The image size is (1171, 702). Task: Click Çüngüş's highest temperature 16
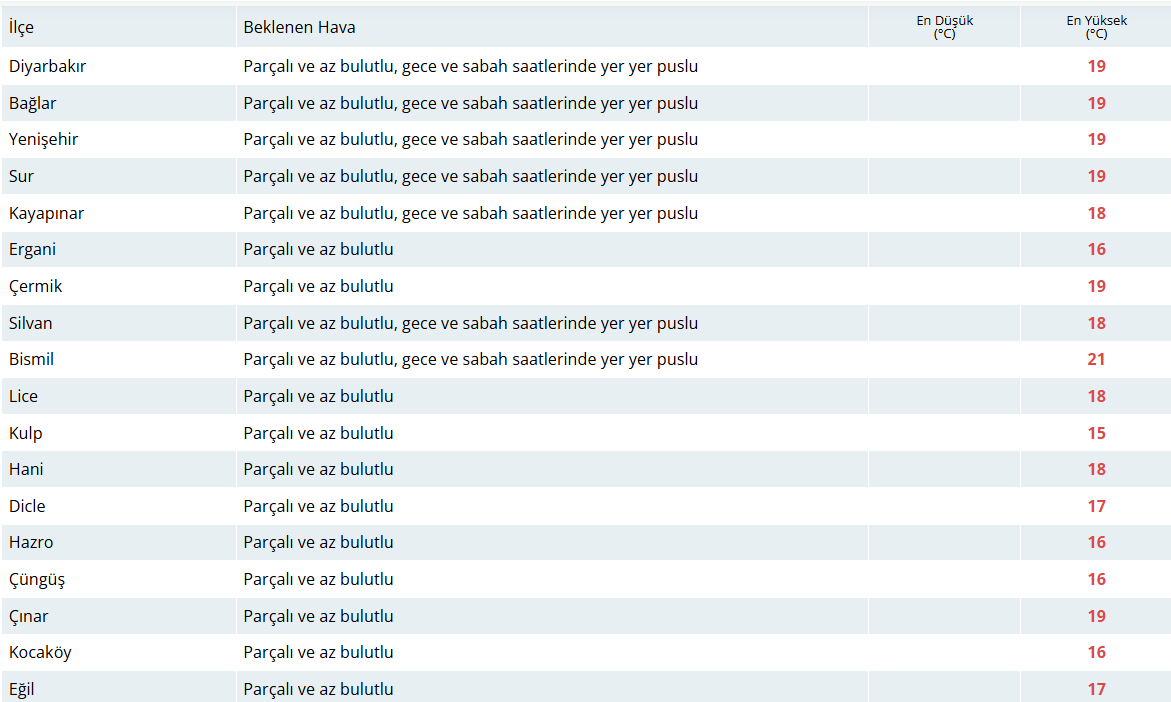tap(1096, 580)
